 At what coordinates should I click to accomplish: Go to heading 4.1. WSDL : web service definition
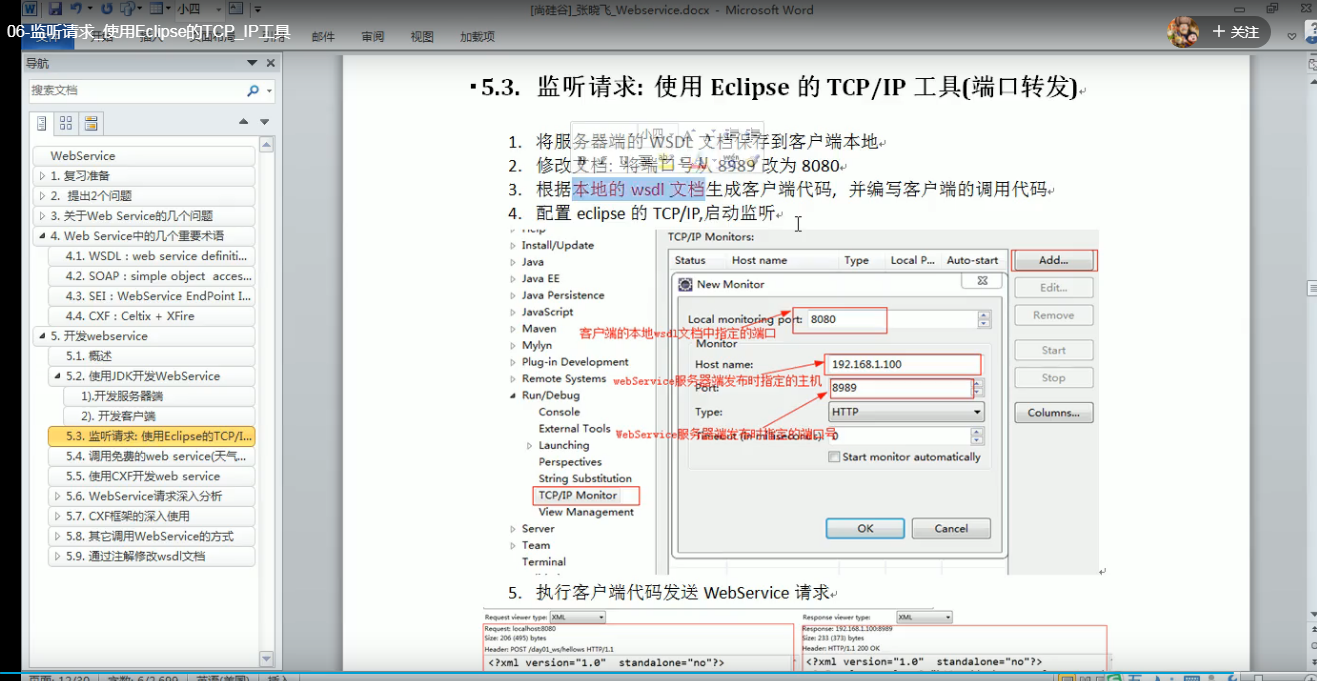click(x=151, y=256)
